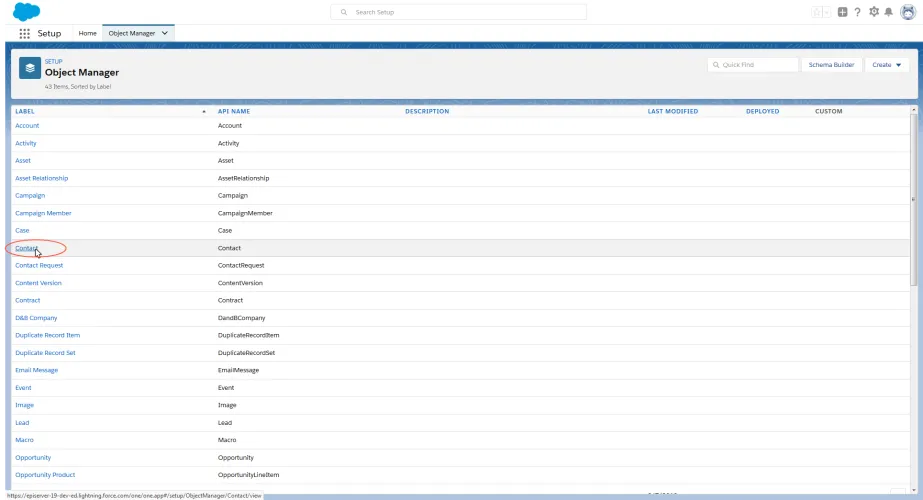Sort by Last Modified column header
Viewport: 923px width, 500px height.
(673, 111)
